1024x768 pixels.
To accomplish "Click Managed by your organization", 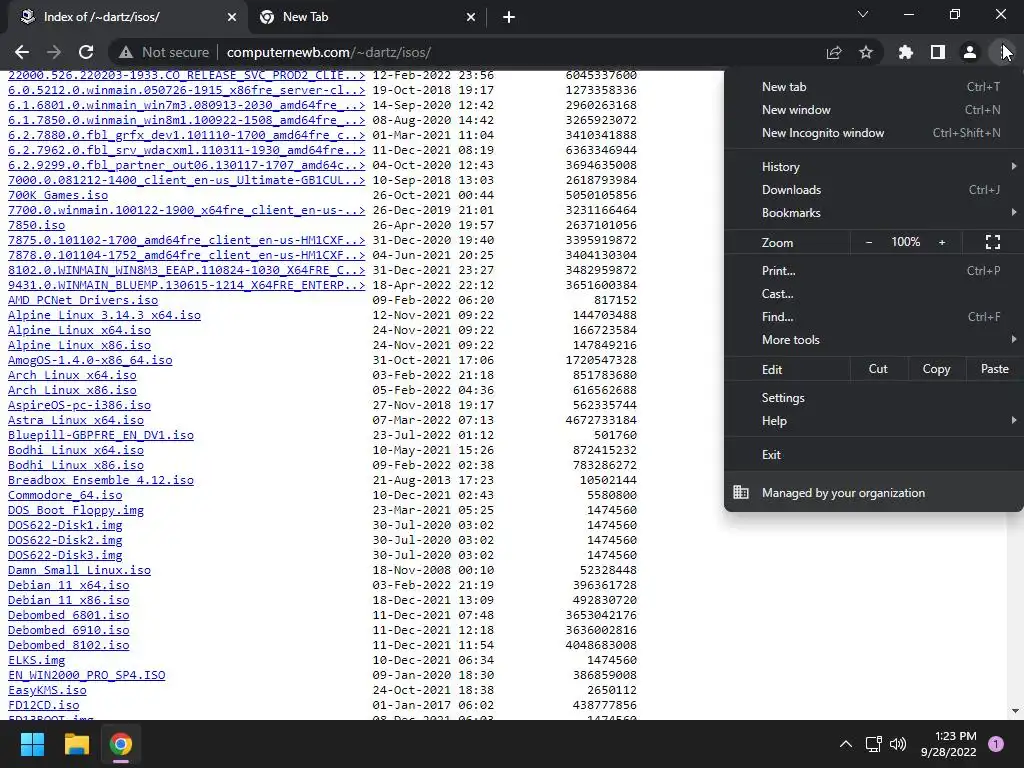I will point(874,492).
